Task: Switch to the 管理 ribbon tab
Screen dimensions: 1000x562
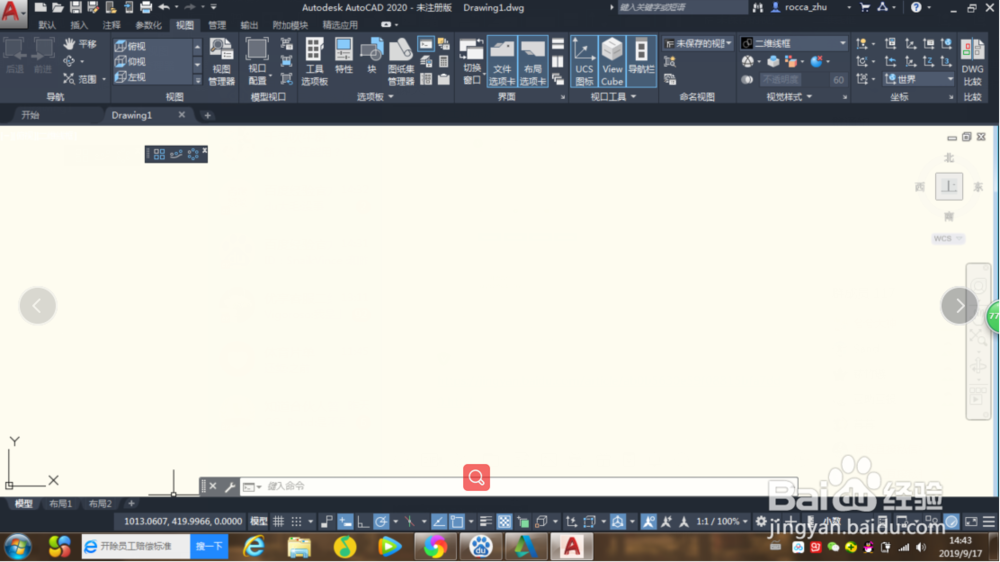Action: pos(217,25)
